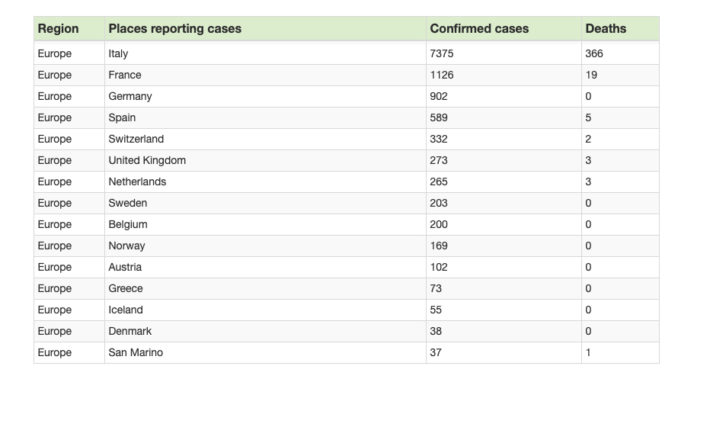Select the San Marino cell
The image size is (710, 424).
[135, 352]
